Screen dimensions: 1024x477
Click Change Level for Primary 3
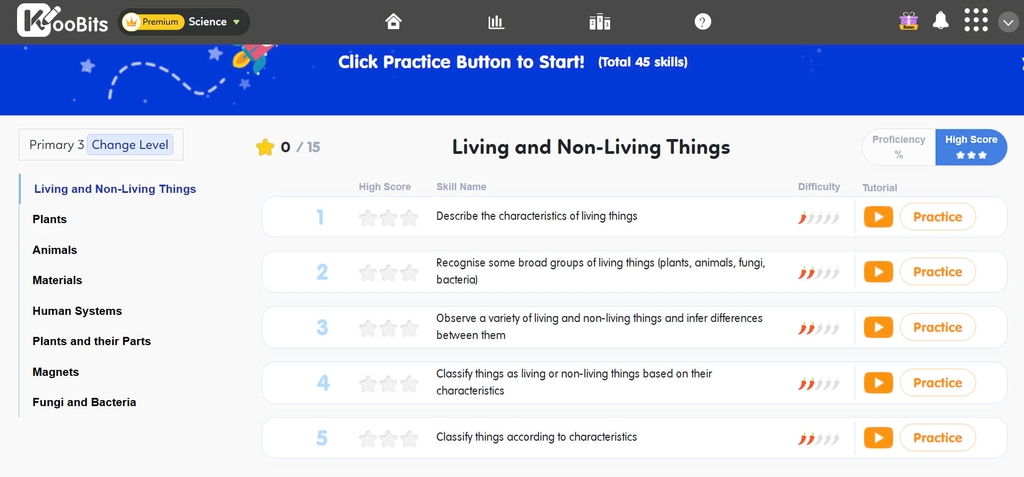(x=130, y=145)
